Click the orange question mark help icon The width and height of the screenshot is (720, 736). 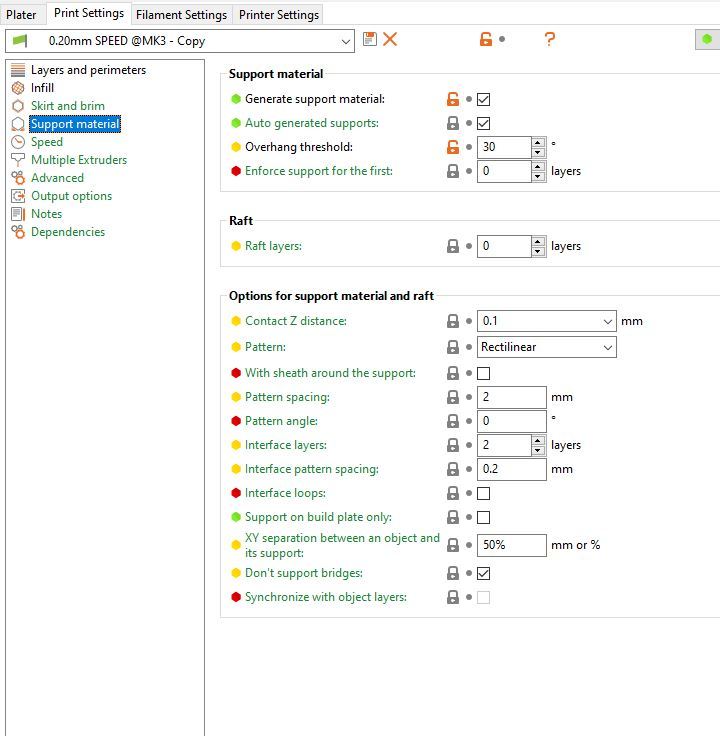click(x=550, y=39)
